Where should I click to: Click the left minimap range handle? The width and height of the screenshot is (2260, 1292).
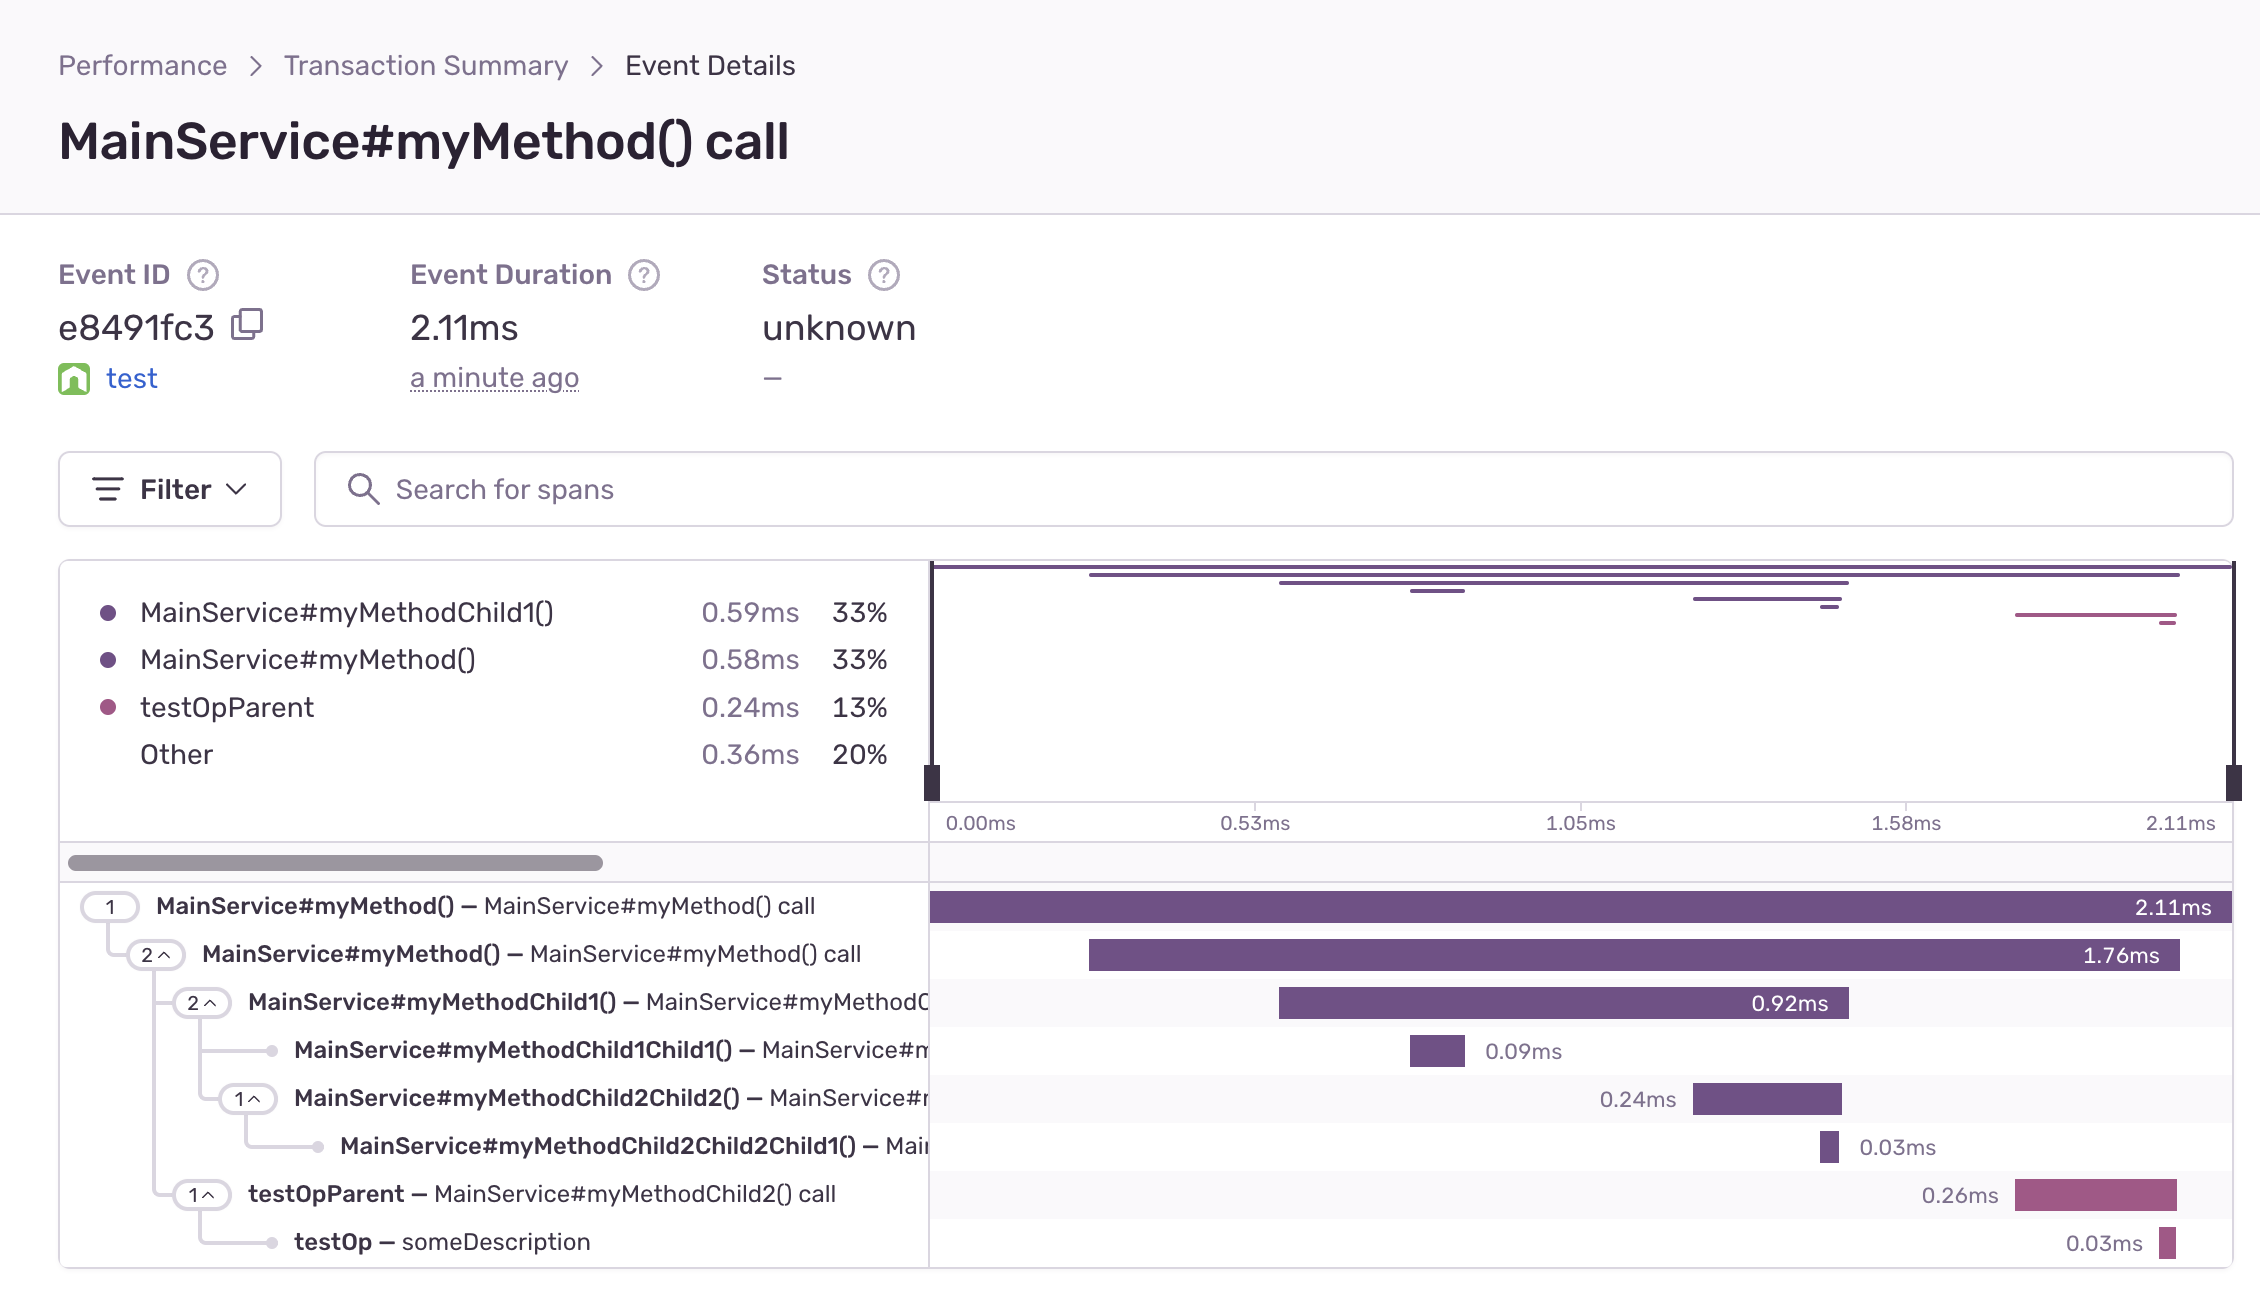(x=932, y=782)
